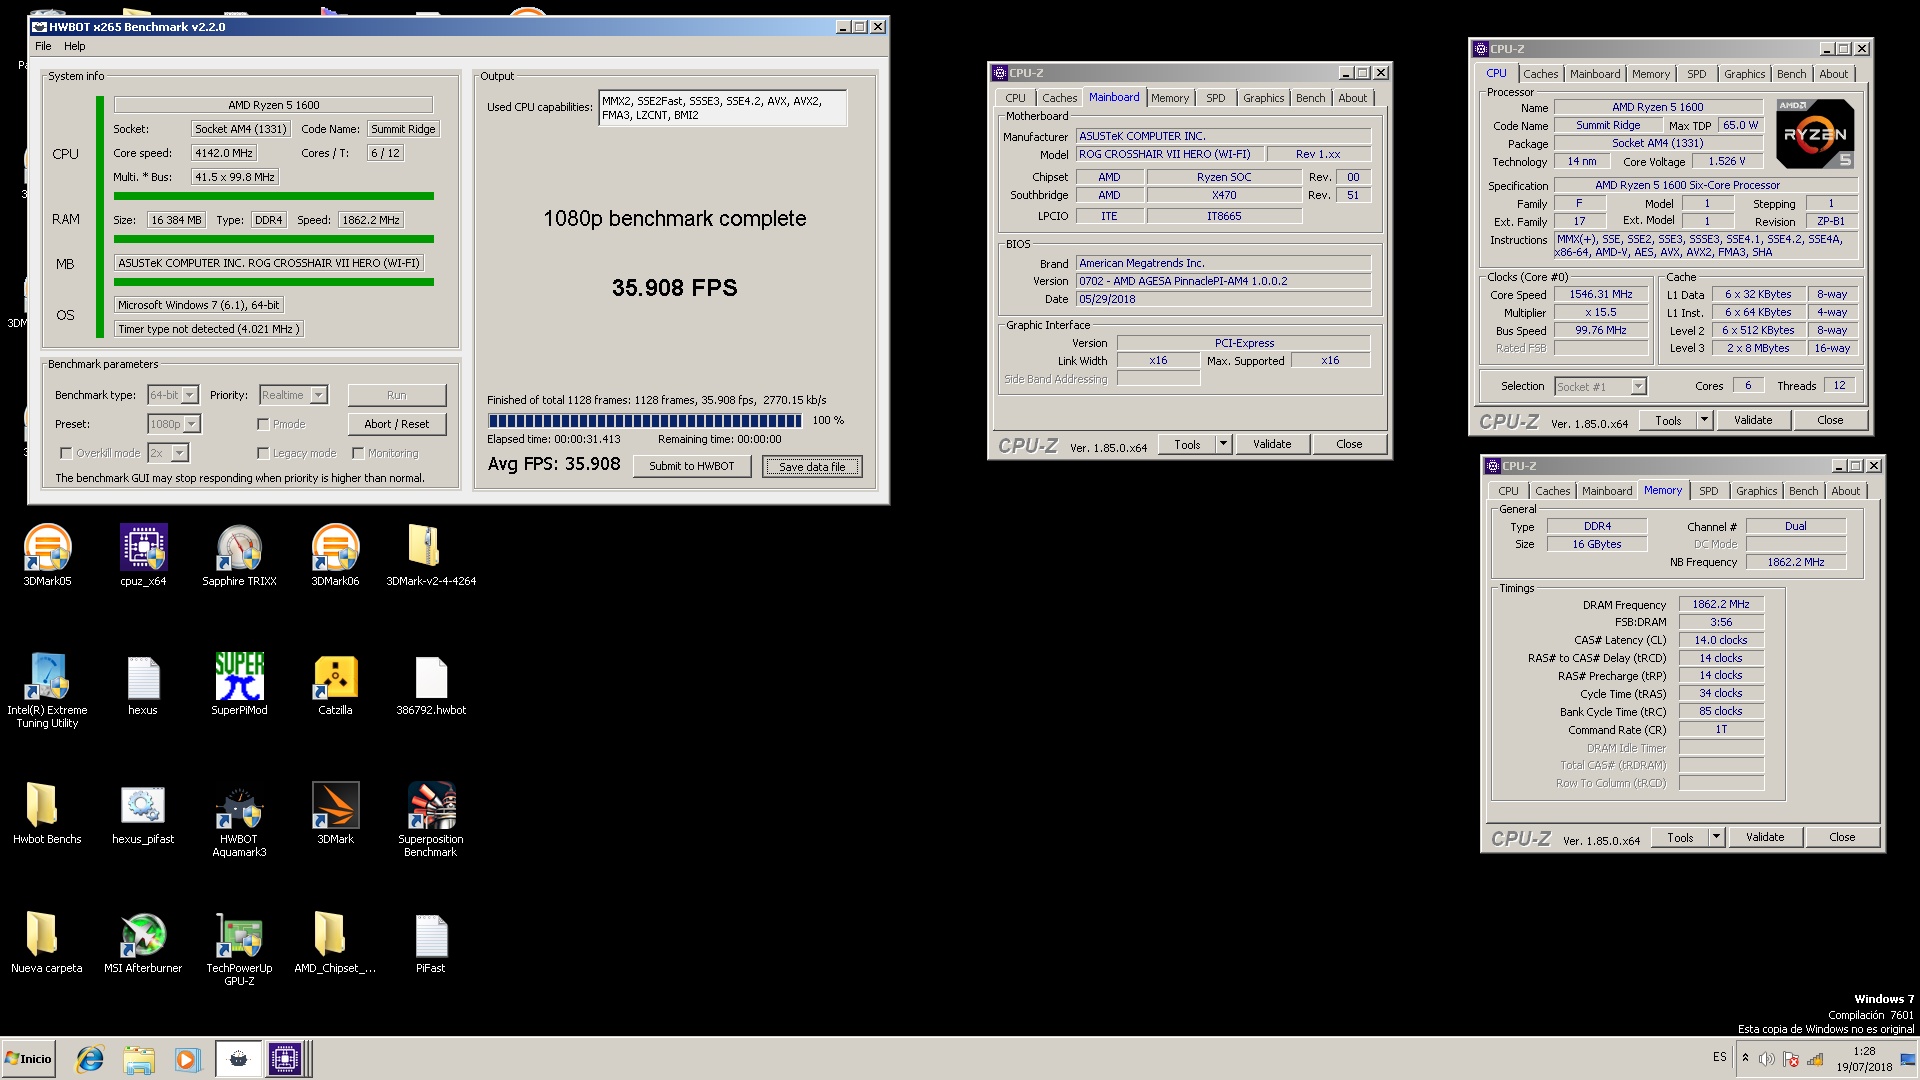
Task: Click Submit to HWBOT button
Action: pyautogui.click(x=691, y=466)
